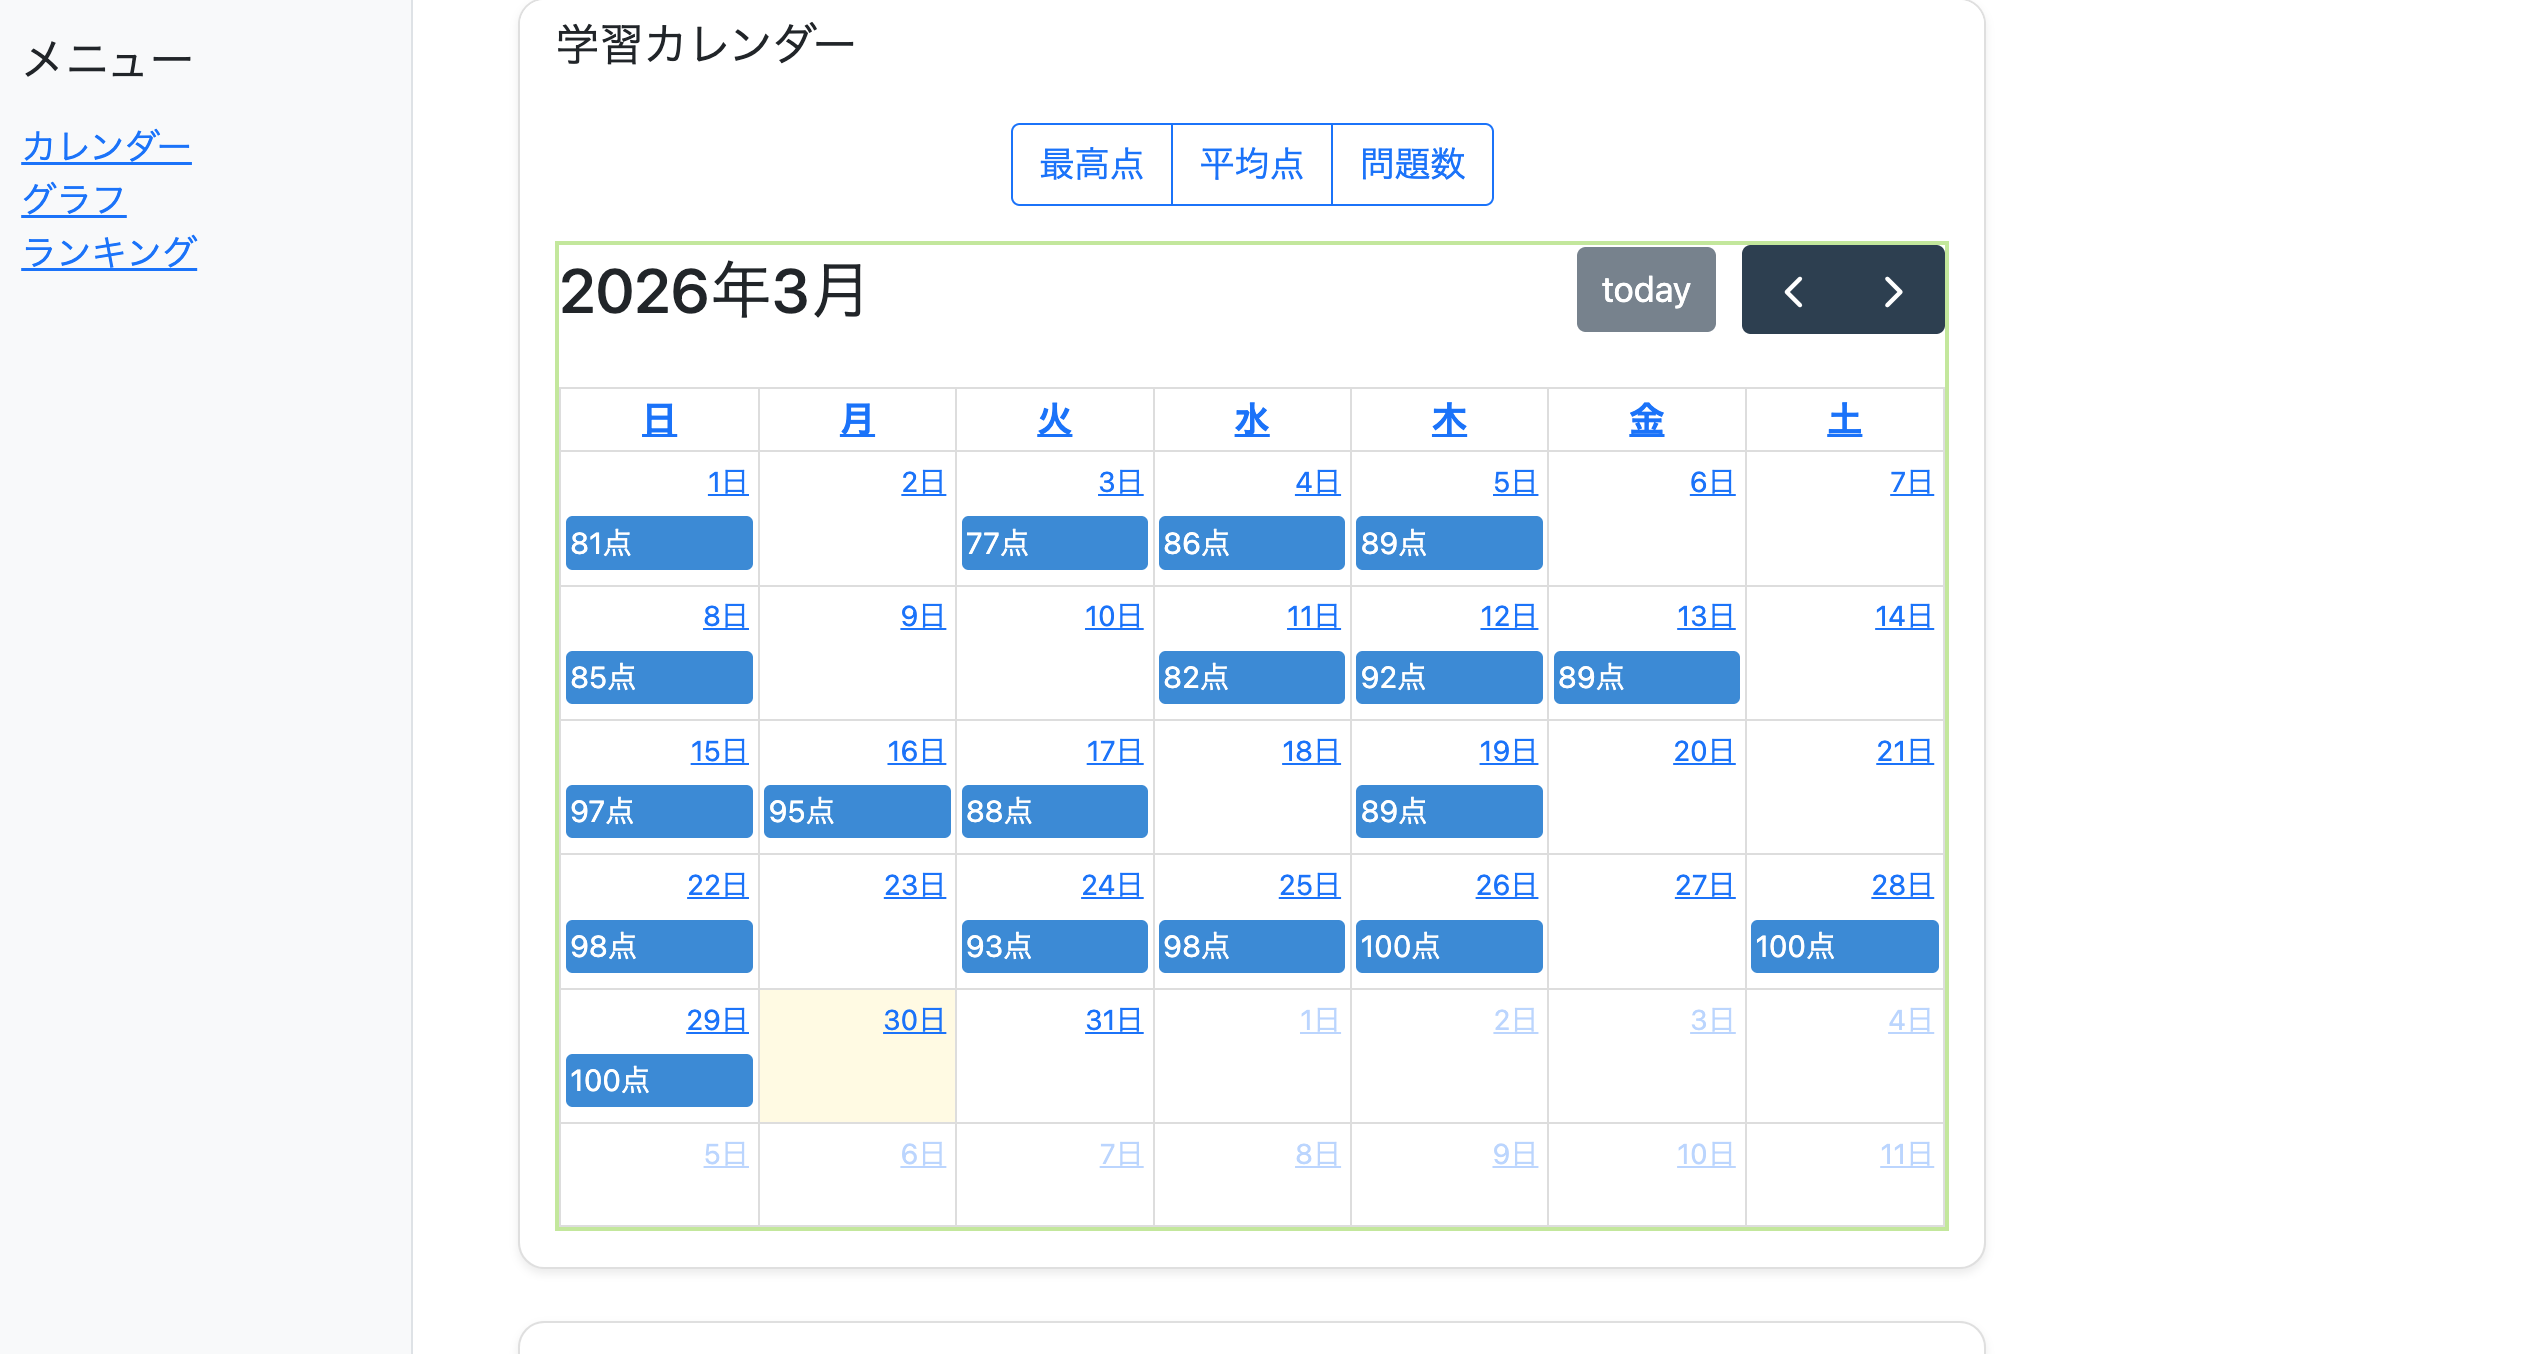Select the 土 Saturday column header
This screenshot has height=1354, width=2522.
click(1843, 419)
